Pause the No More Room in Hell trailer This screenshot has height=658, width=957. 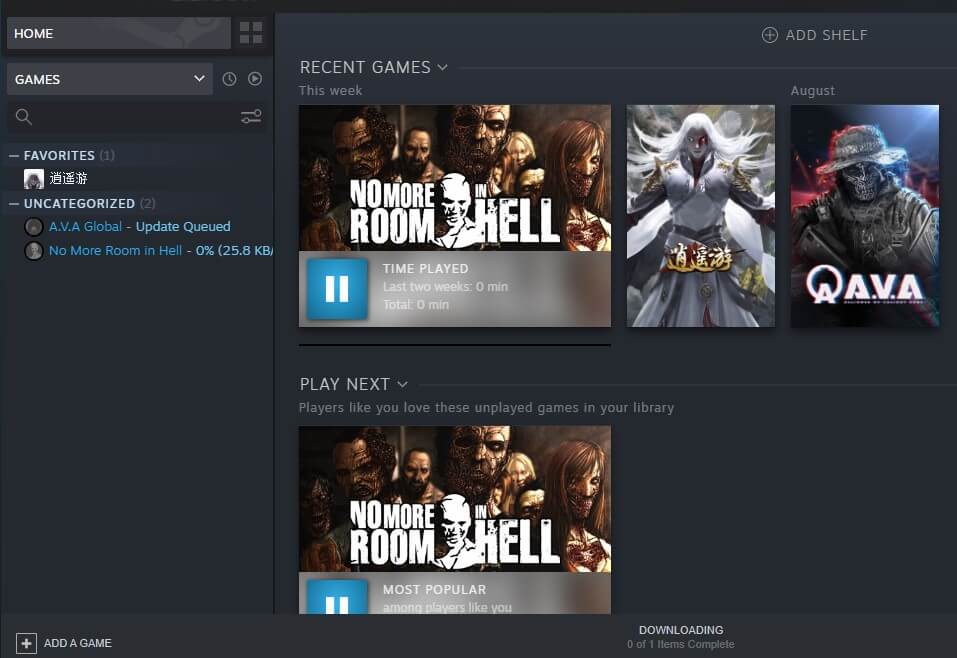[336, 288]
